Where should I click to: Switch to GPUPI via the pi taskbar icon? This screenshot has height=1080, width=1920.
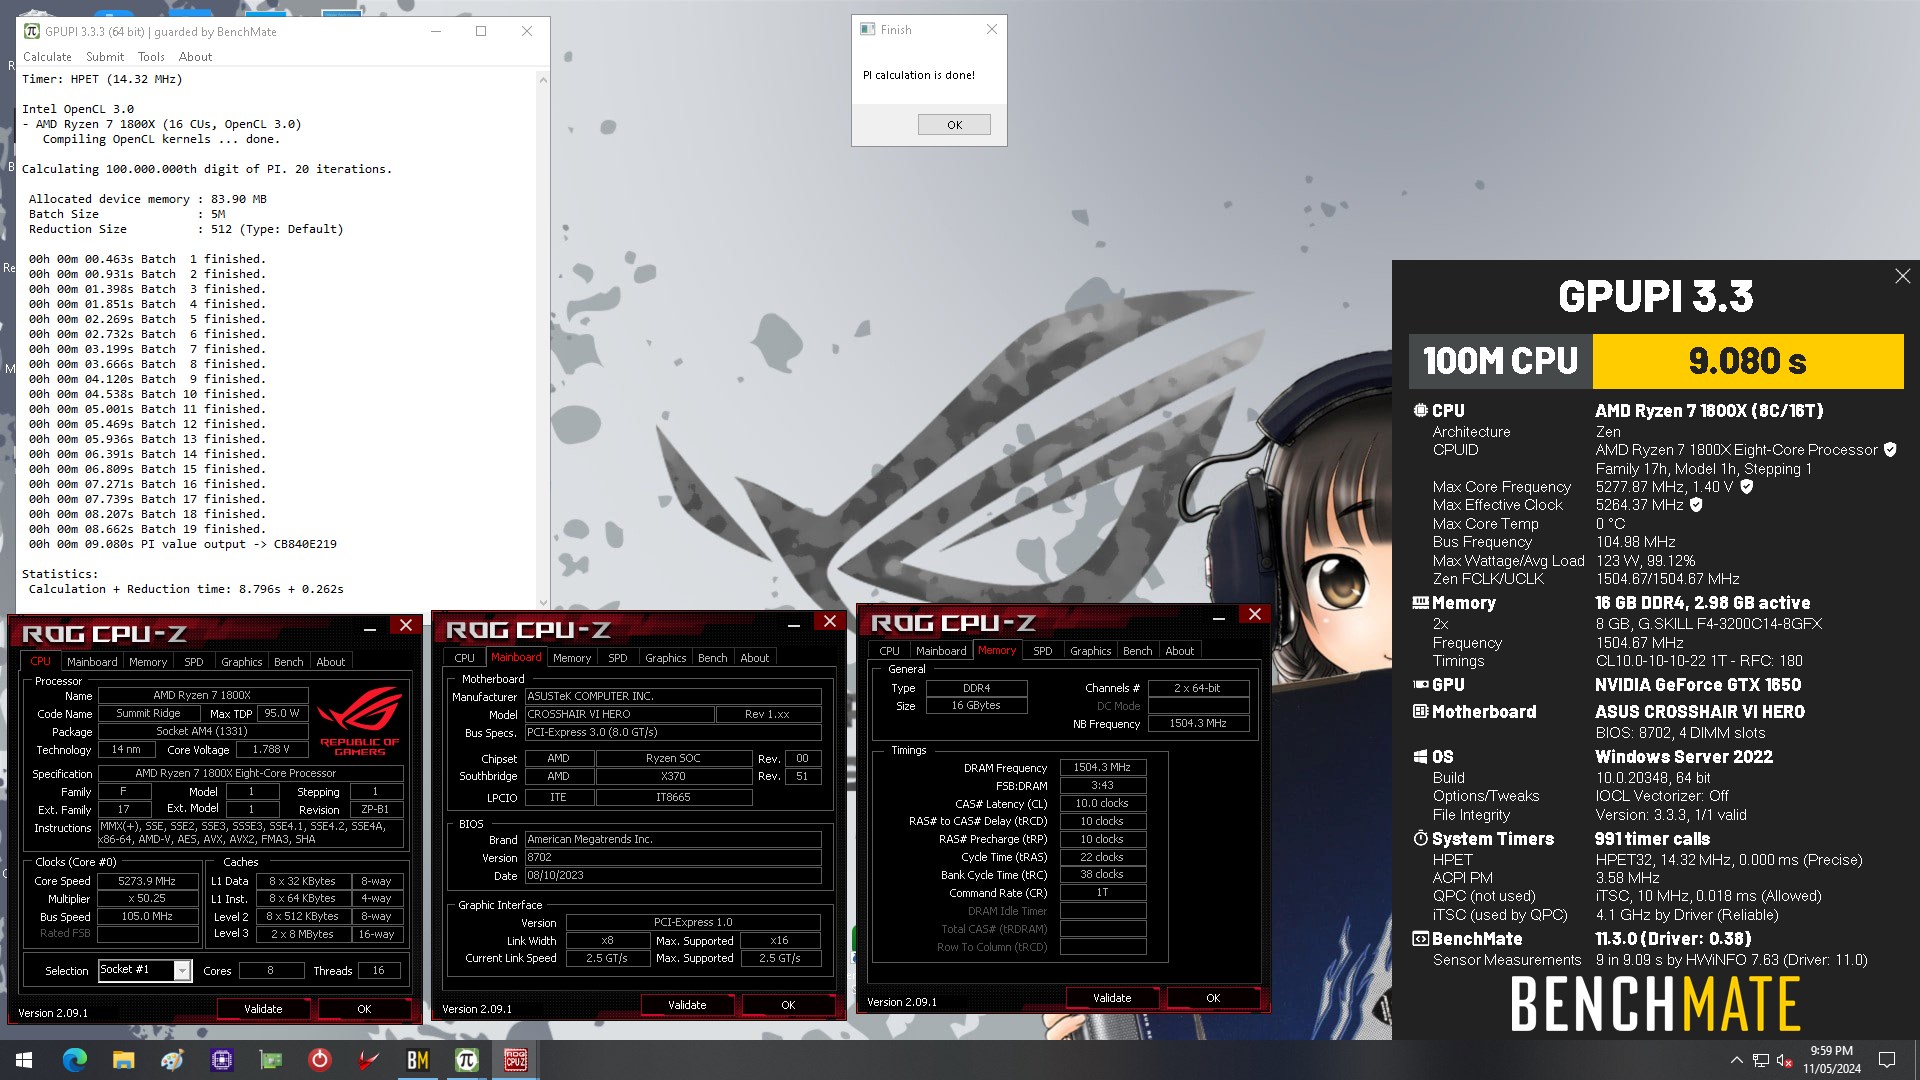coord(466,1060)
